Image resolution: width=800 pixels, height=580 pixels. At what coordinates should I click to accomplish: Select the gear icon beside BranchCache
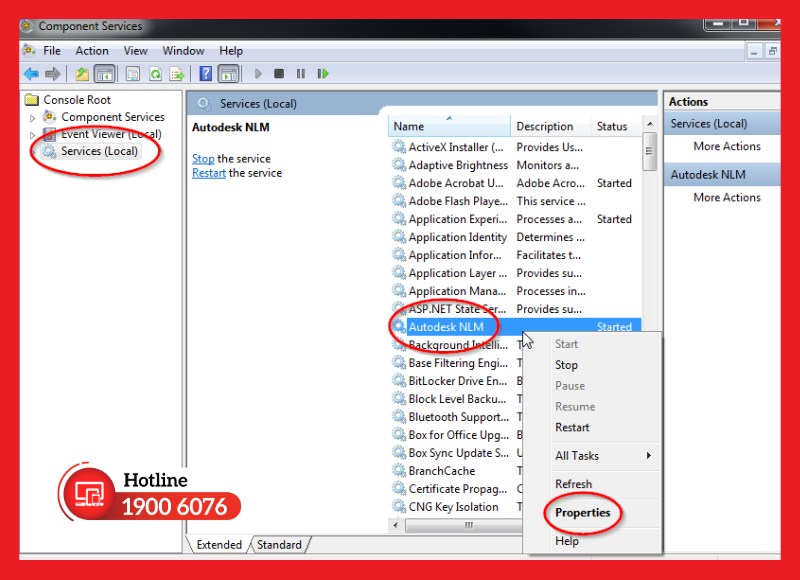pos(398,470)
